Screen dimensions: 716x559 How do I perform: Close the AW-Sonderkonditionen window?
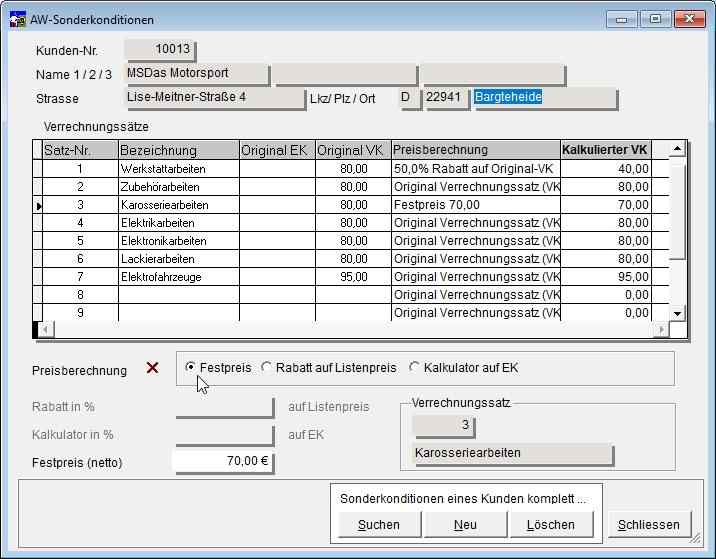(690, 19)
